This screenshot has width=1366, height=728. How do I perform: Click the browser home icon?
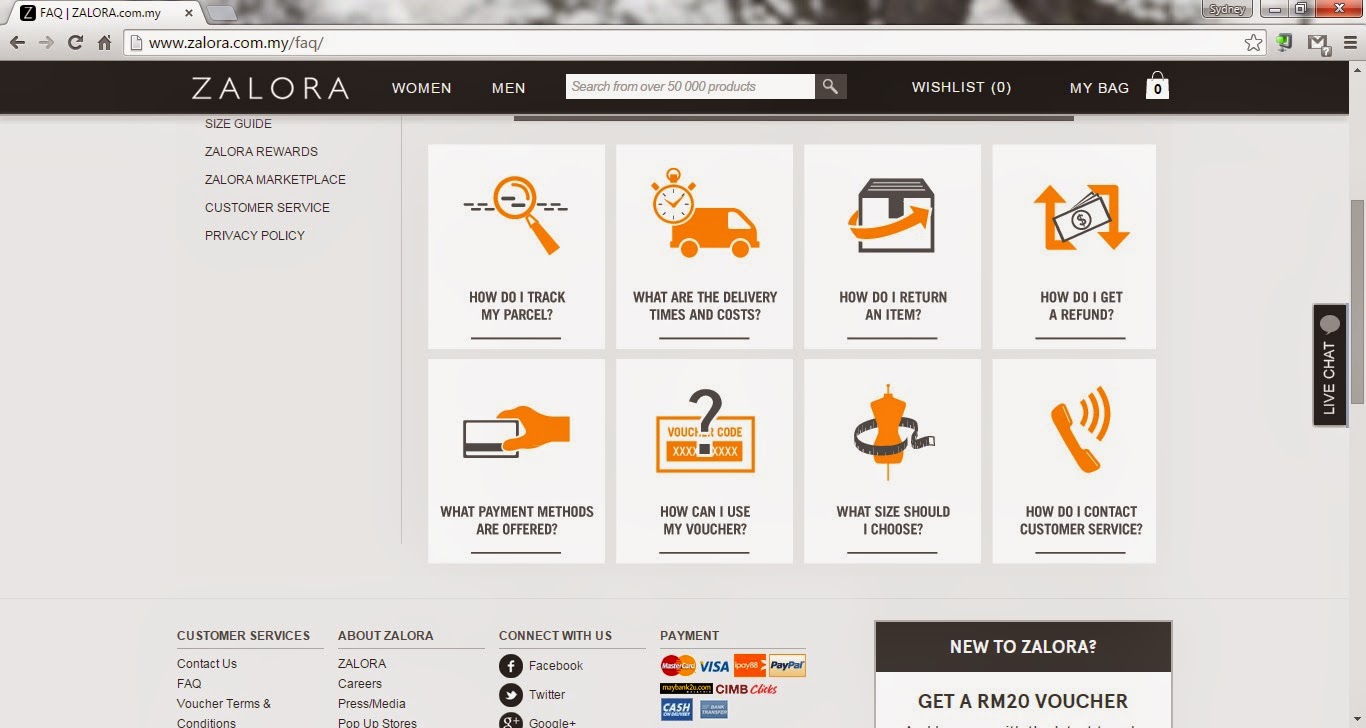point(104,43)
